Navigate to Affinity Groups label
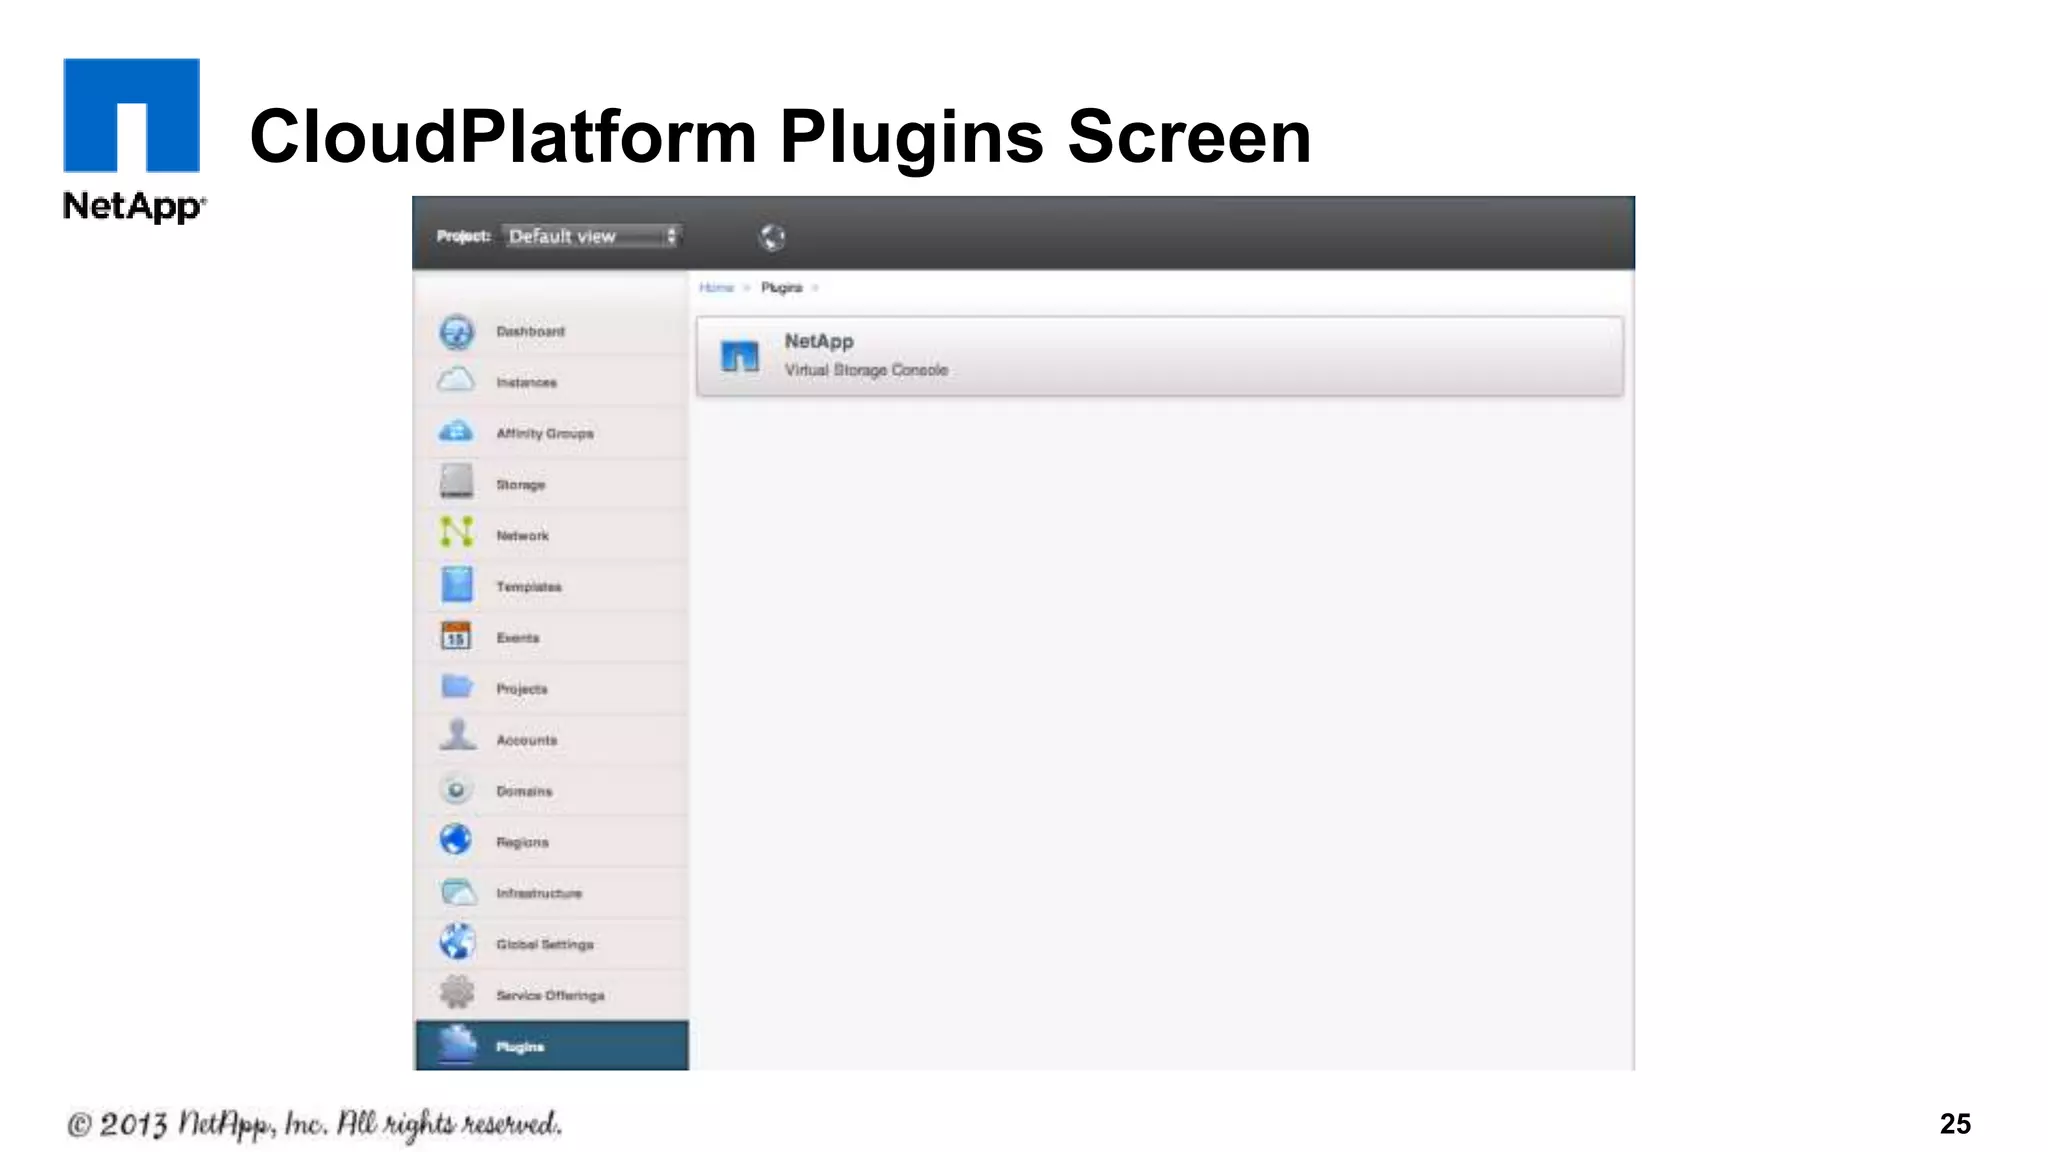 pos(545,433)
